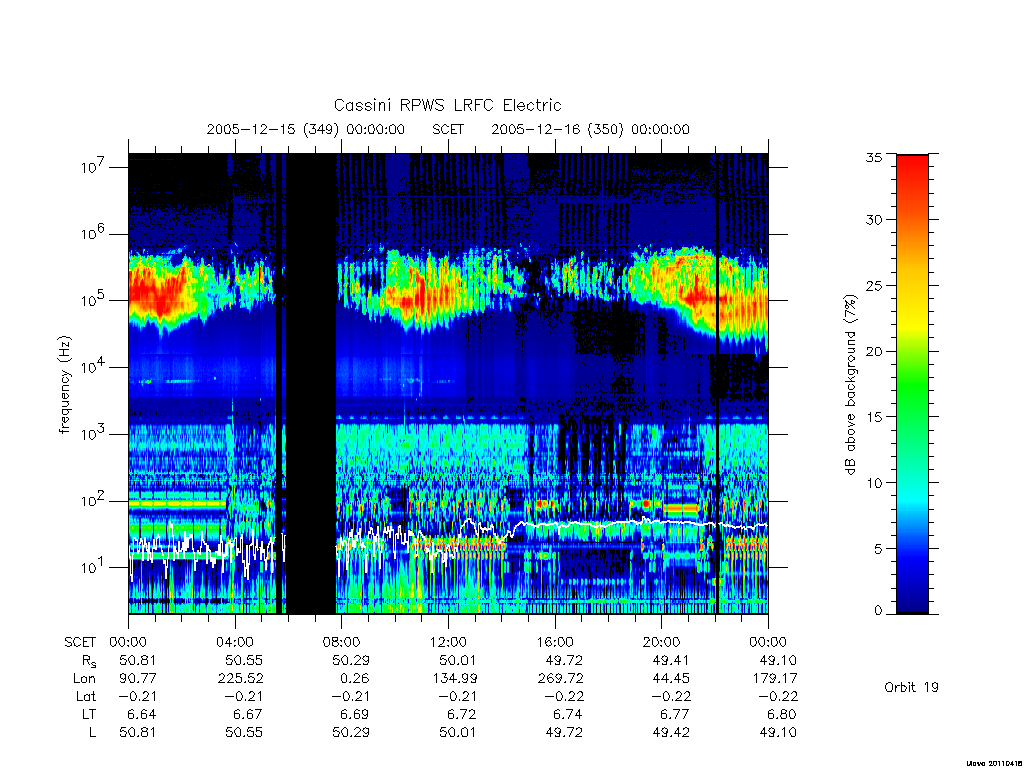Select the end date '2005-12-16 (350) 00:00:00'
Screen dimensions: 1024x768
tap(590, 129)
